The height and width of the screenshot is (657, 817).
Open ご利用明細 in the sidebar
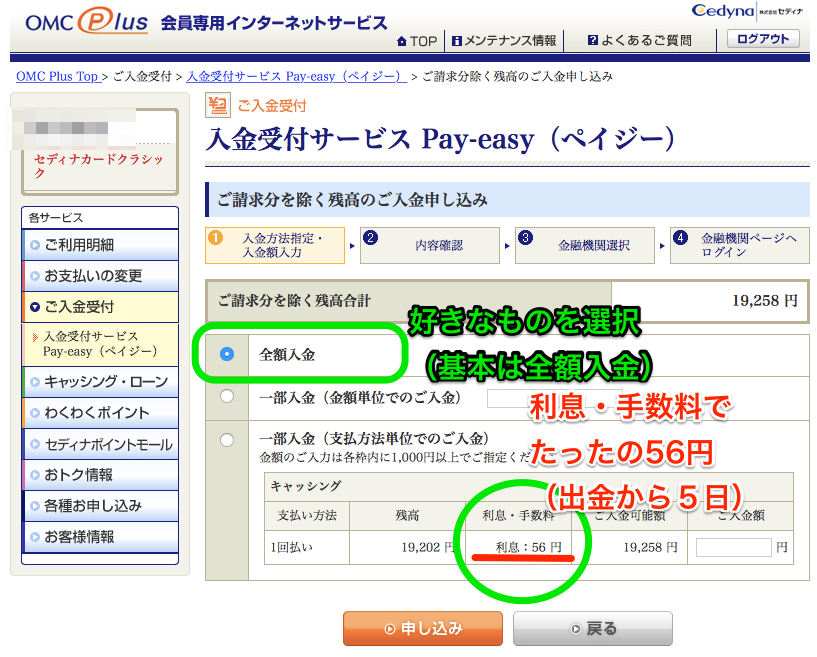click(101, 244)
